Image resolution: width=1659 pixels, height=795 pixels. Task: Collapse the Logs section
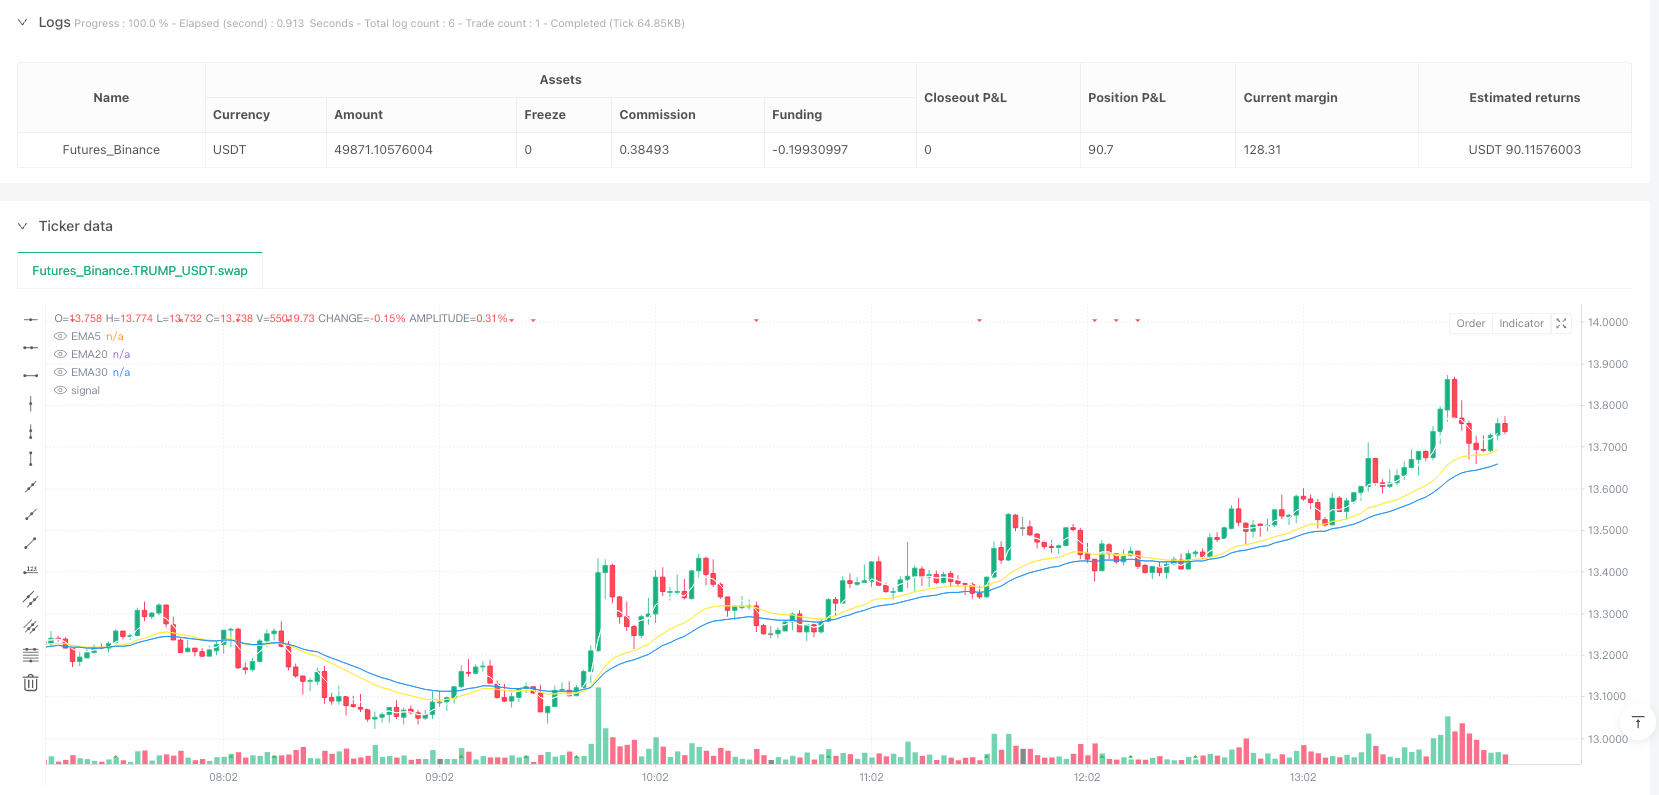[x=22, y=22]
